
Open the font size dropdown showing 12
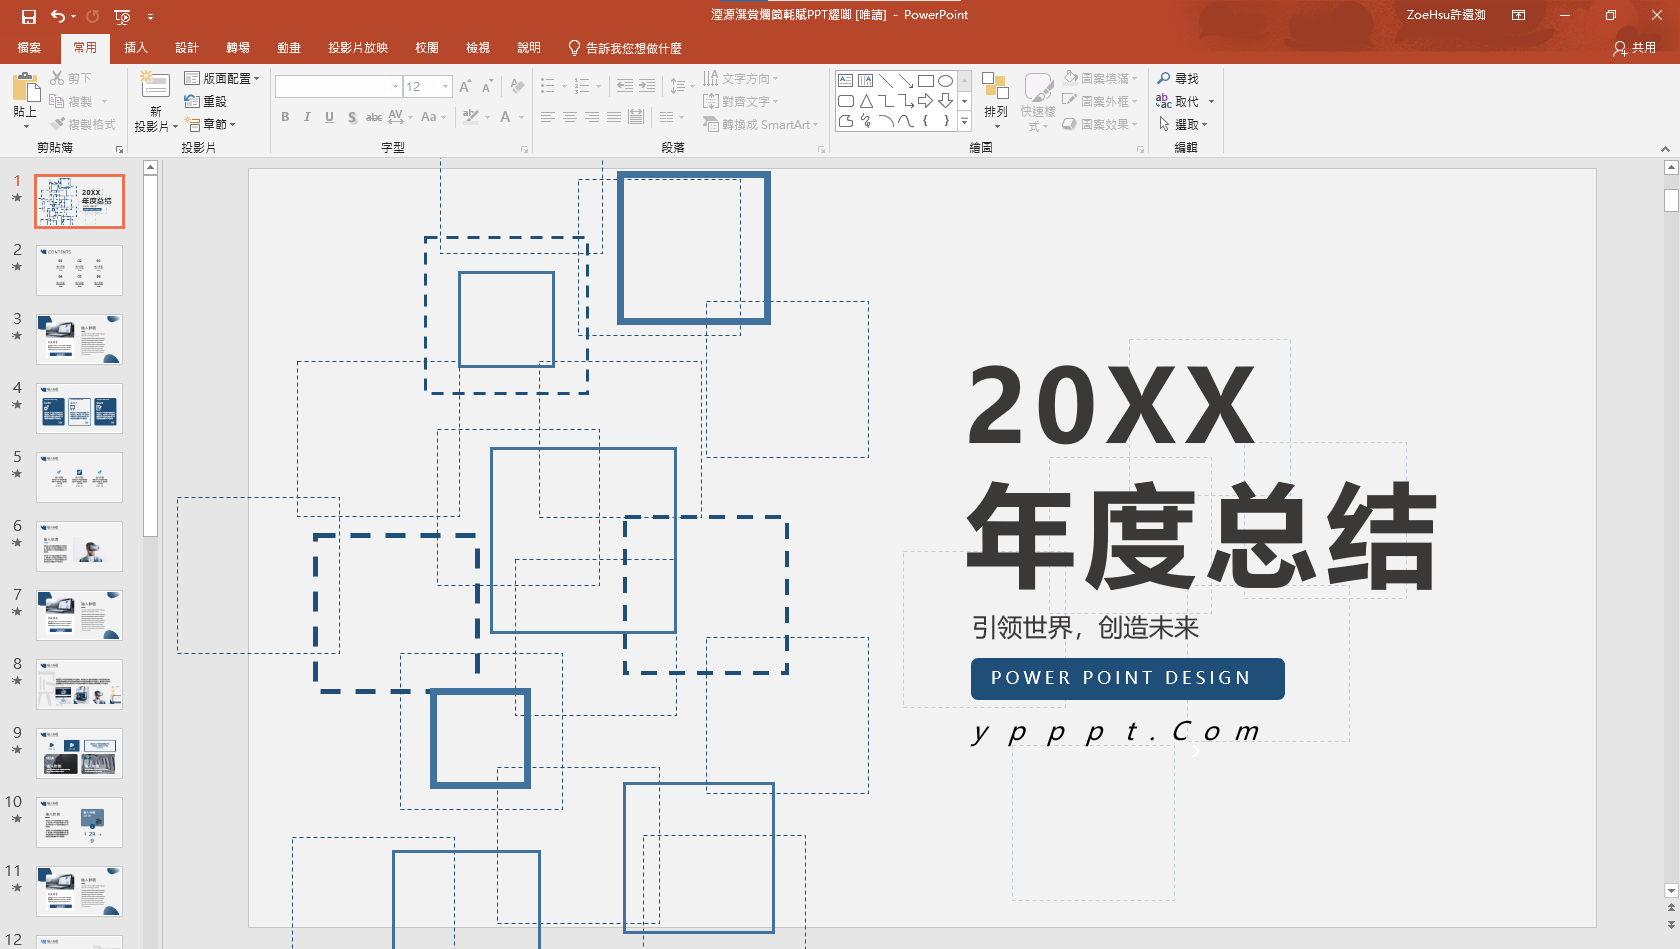446,87
